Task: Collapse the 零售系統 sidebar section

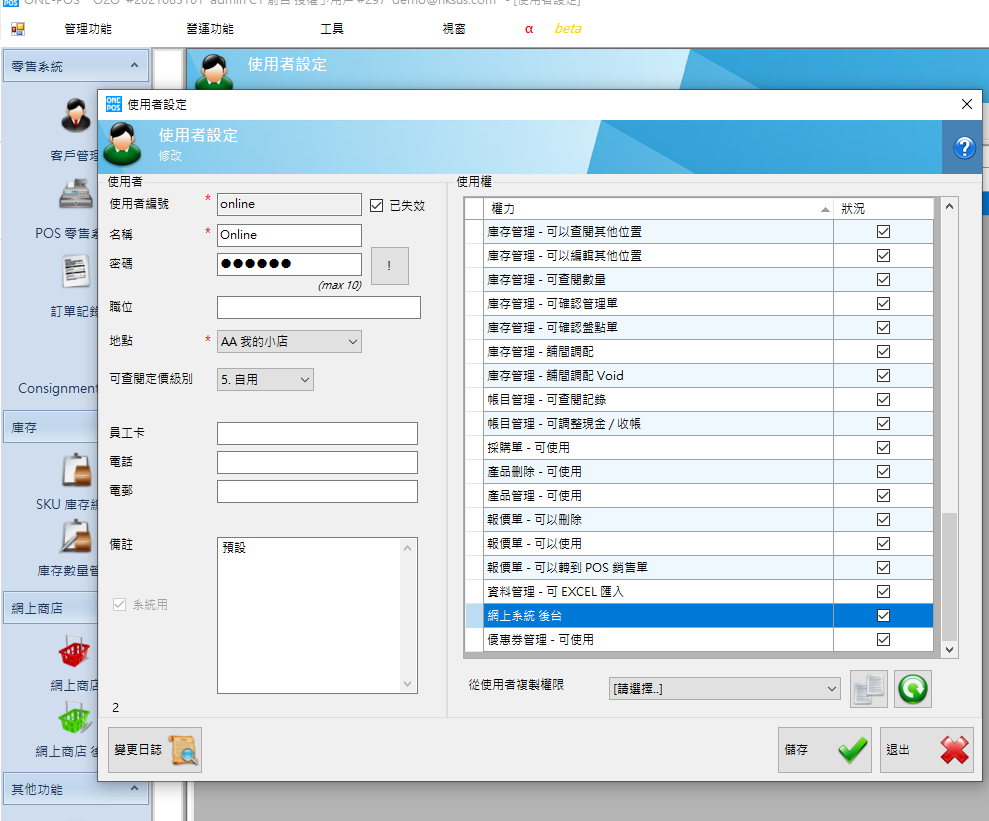Action: pos(134,65)
